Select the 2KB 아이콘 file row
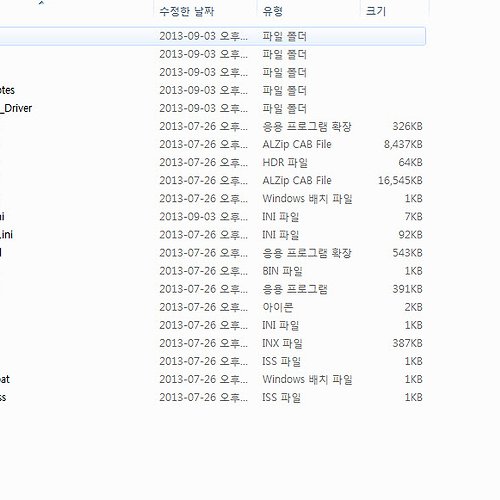The image size is (500, 500). point(212,307)
